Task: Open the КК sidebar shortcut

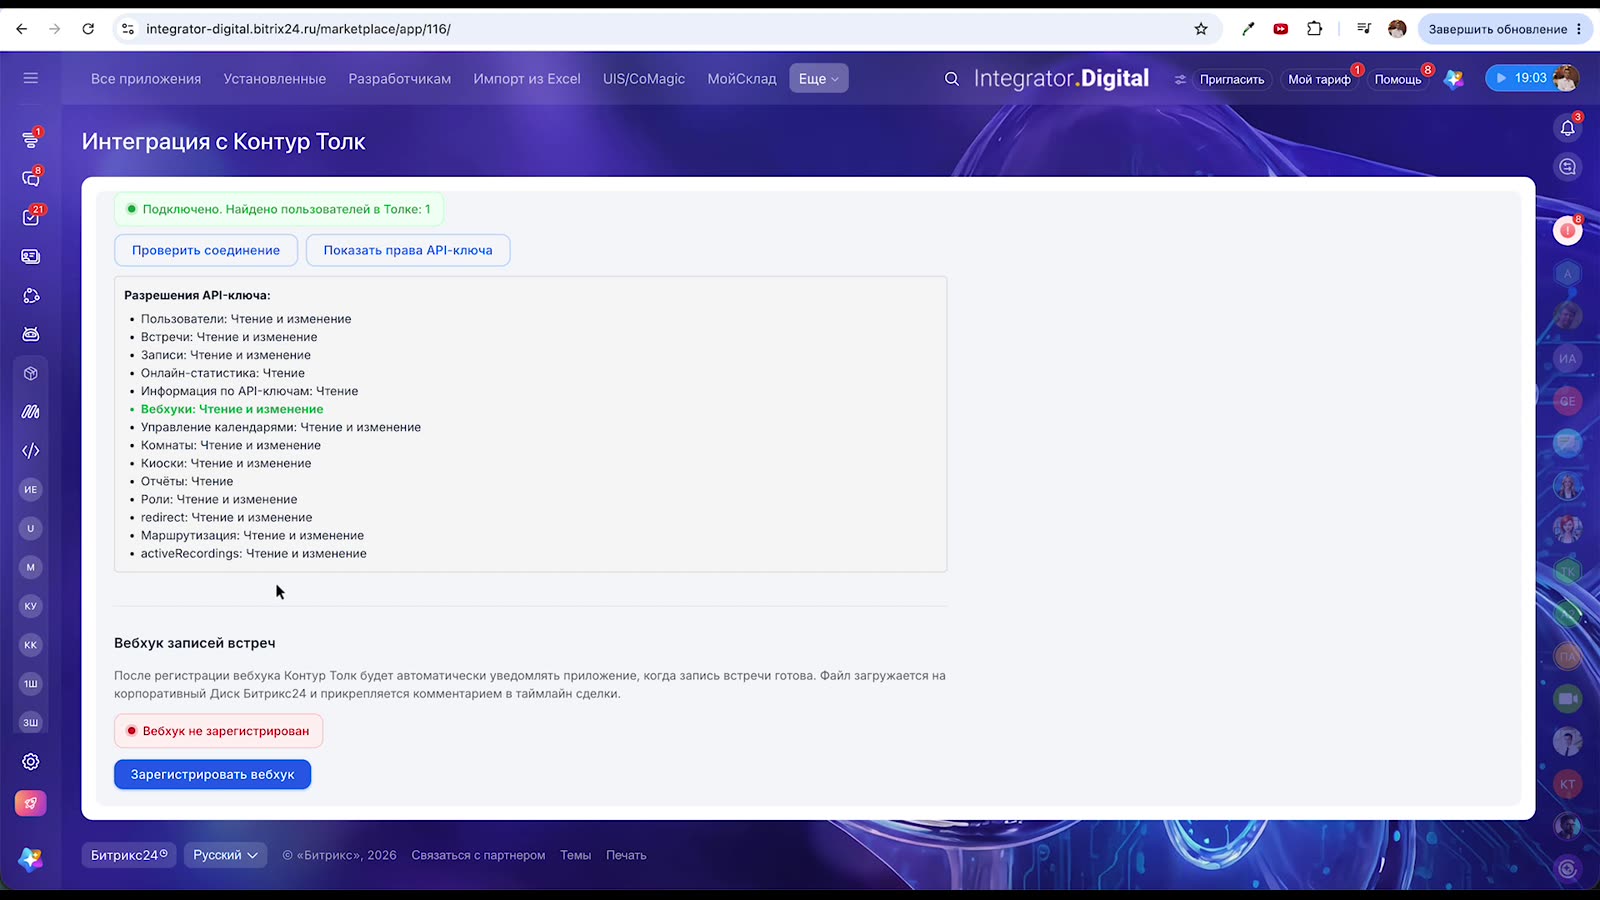Action: (31, 645)
